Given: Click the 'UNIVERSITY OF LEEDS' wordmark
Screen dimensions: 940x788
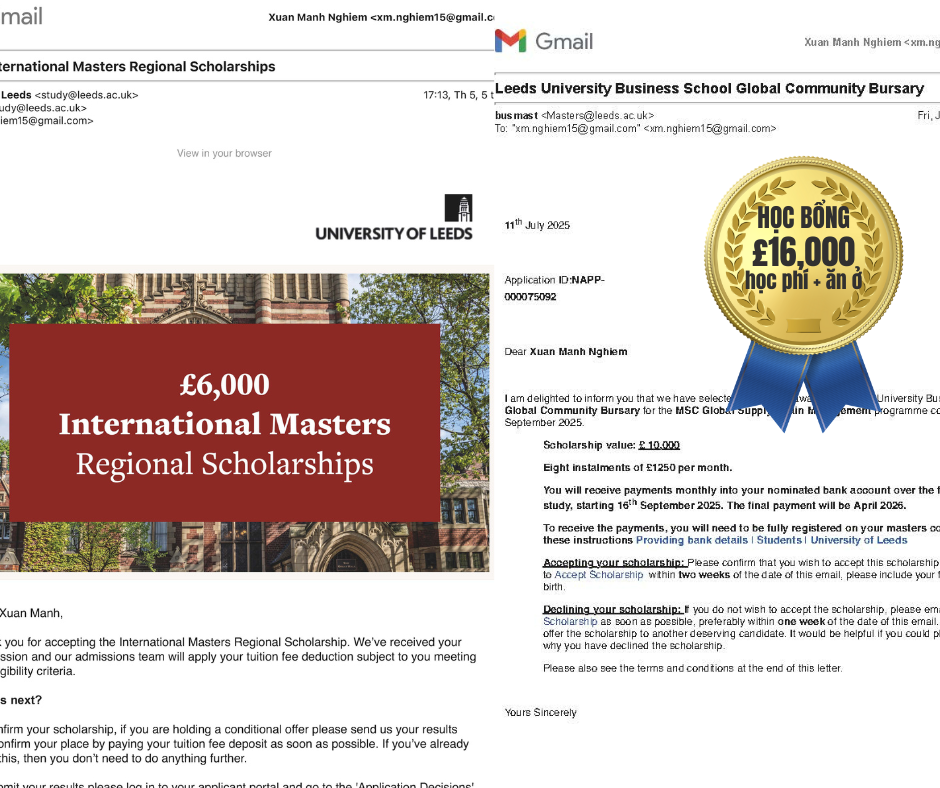Looking at the screenshot, I should tap(394, 234).
